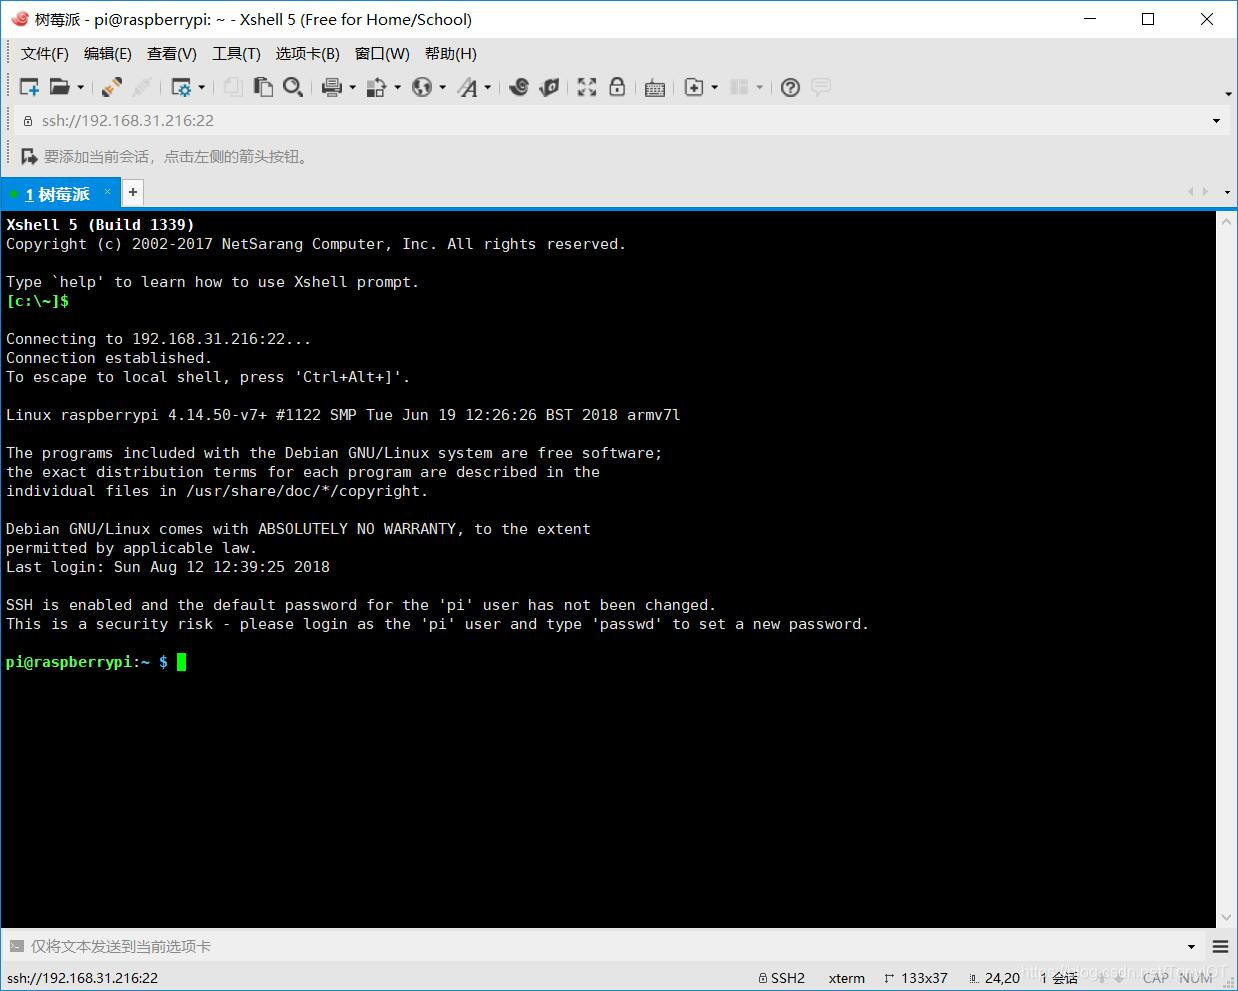
Task: Expand the Print dropdown arrow
Action: tap(352, 87)
